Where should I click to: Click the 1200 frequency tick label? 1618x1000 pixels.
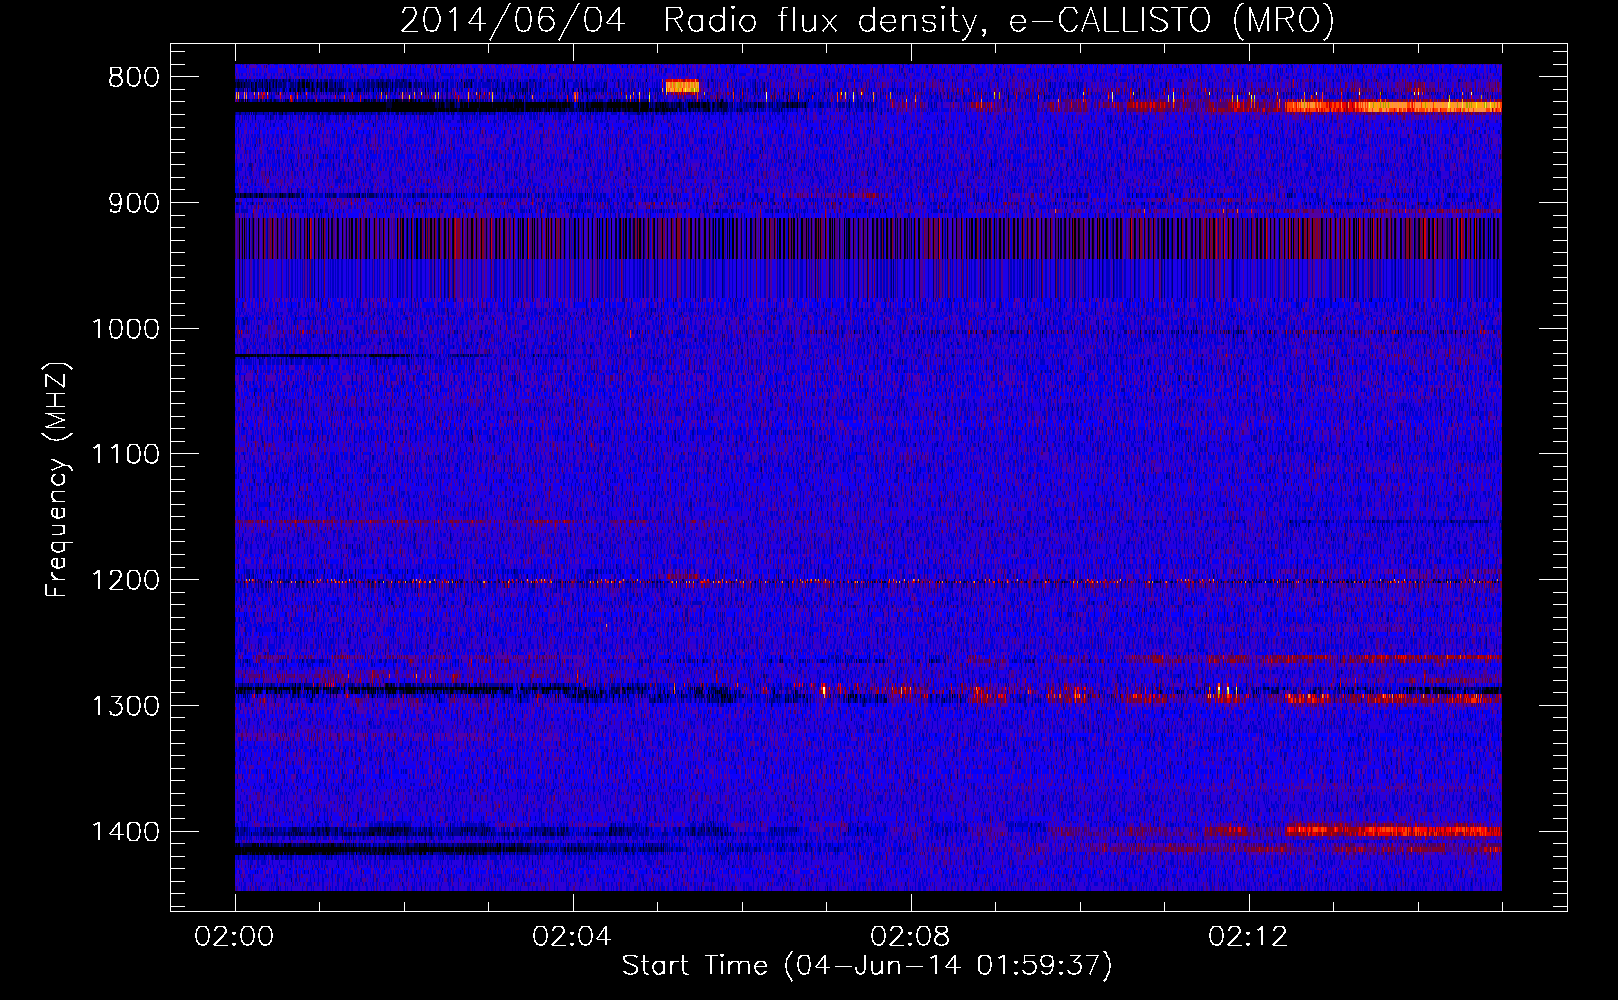point(125,581)
